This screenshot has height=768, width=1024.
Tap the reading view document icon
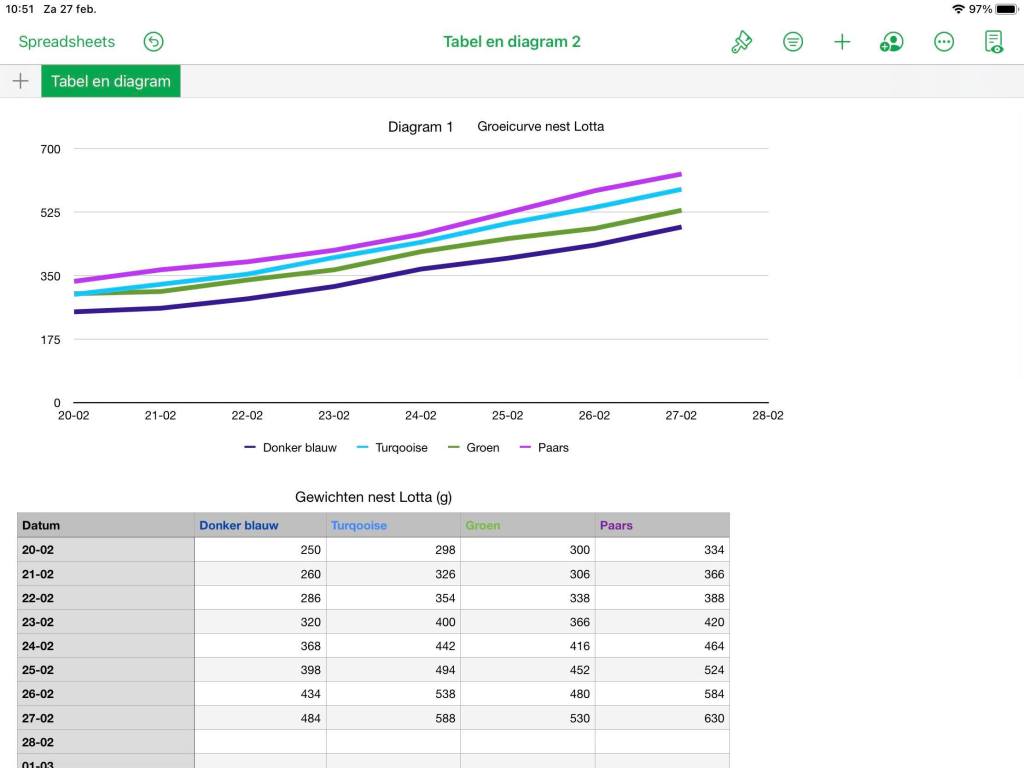tap(993, 42)
